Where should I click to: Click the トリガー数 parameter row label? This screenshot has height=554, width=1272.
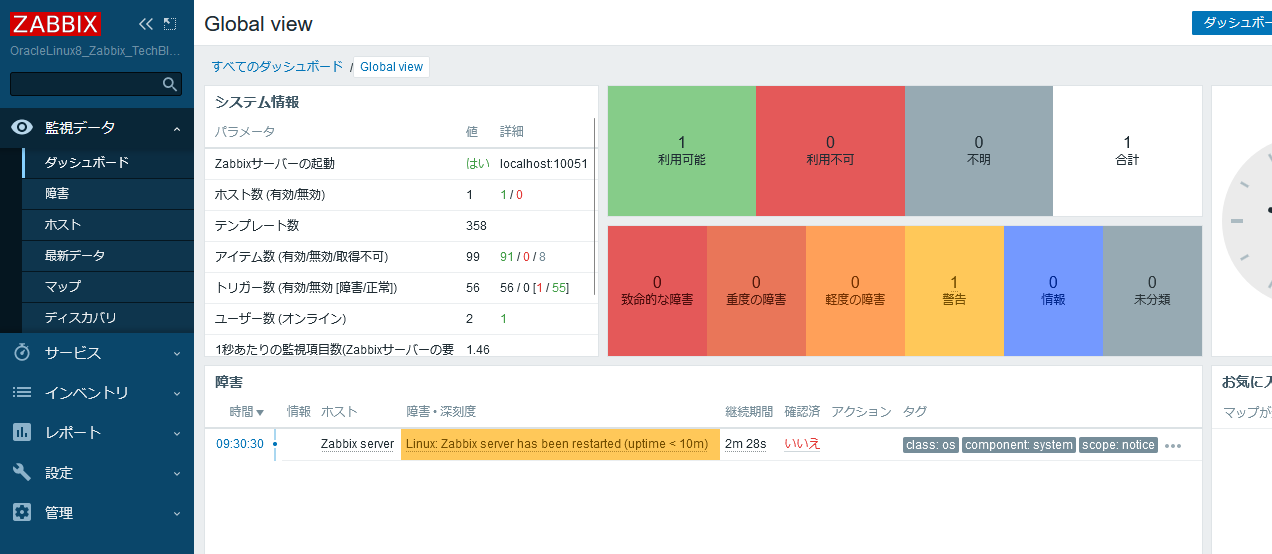pyautogui.click(x=306, y=288)
